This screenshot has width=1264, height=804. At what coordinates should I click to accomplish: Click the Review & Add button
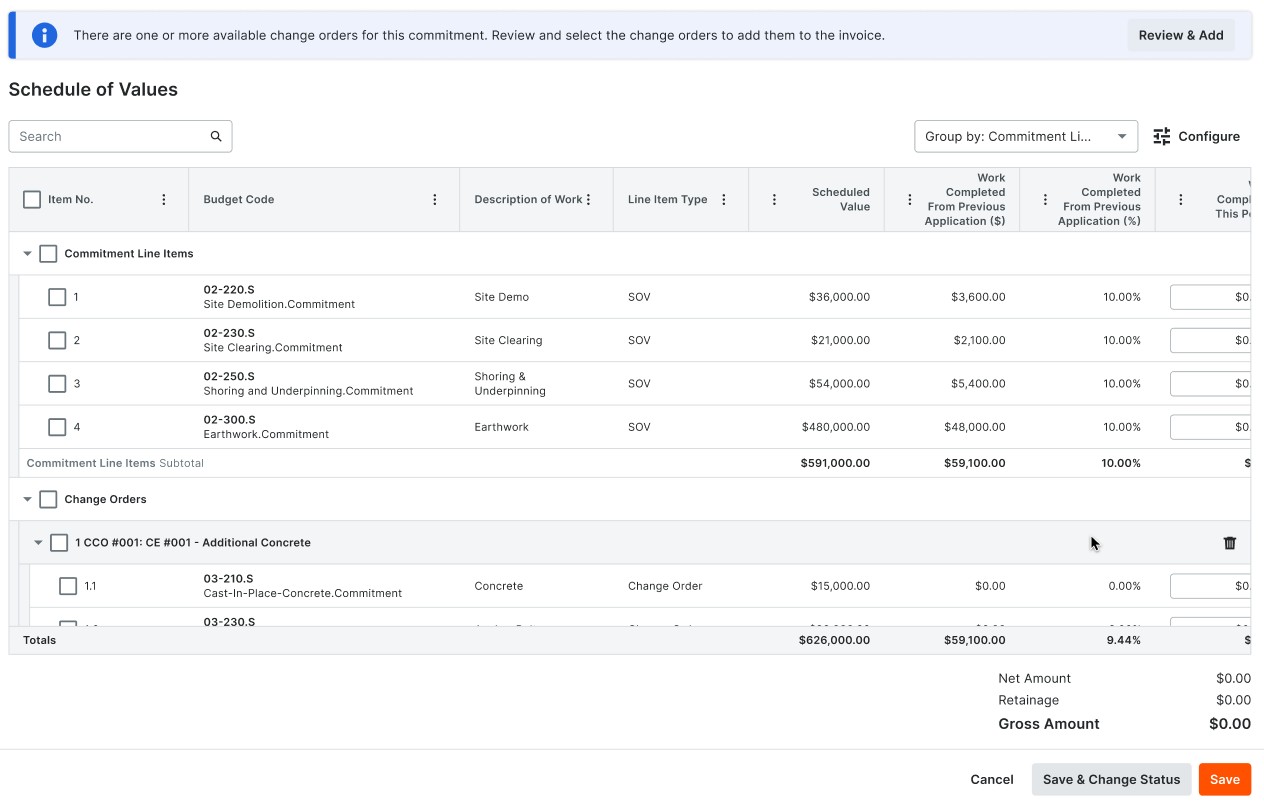[x=1180, y=35]
